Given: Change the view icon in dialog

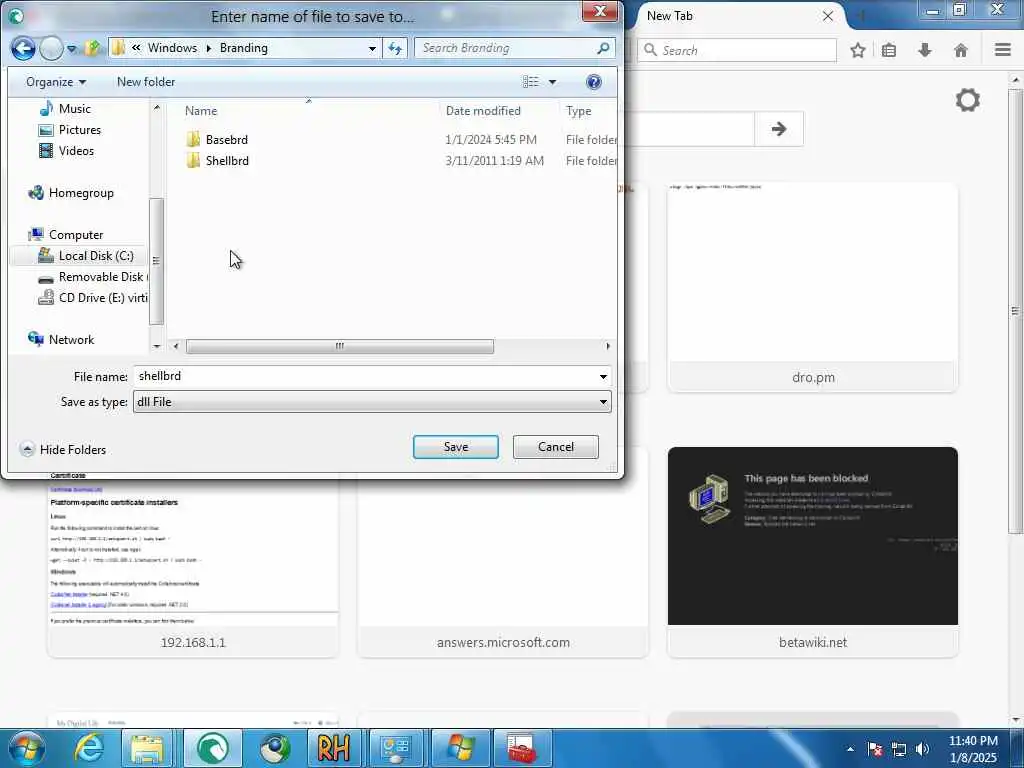Looking at the screenshot, I should pyautogui.click(x=530, y=82).
